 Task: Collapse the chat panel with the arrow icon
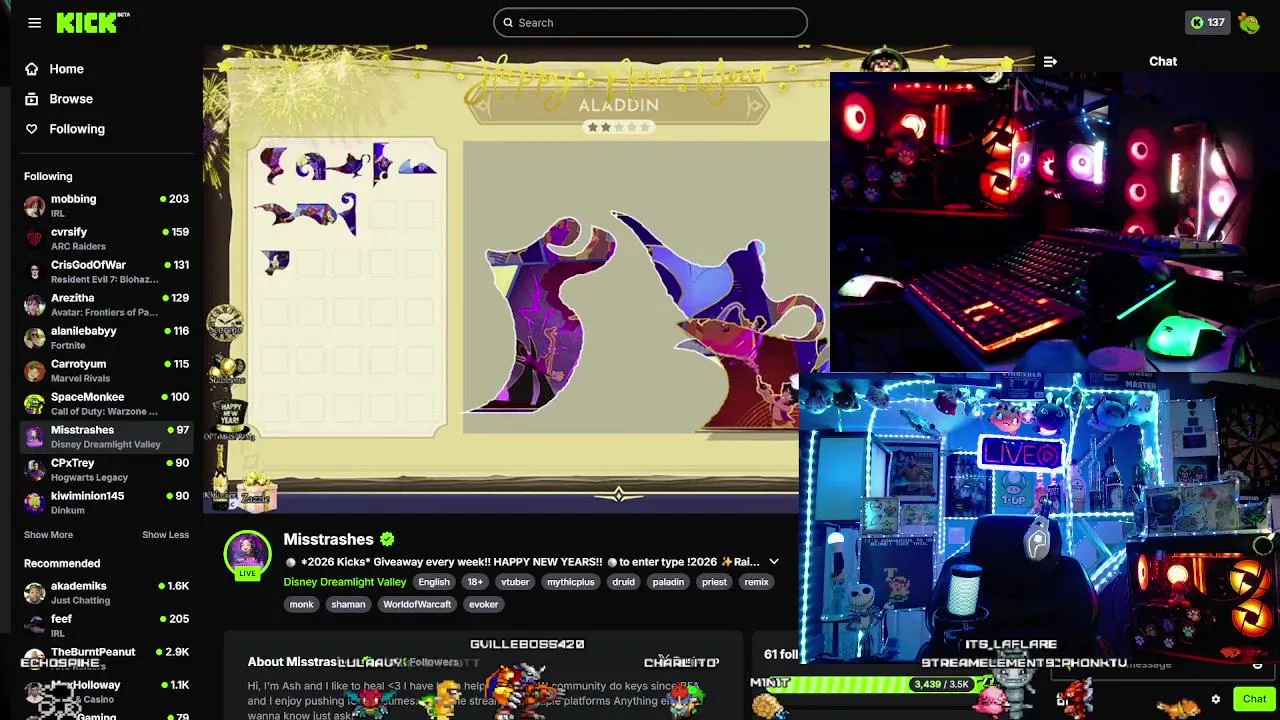click(x=1050, y=61)
